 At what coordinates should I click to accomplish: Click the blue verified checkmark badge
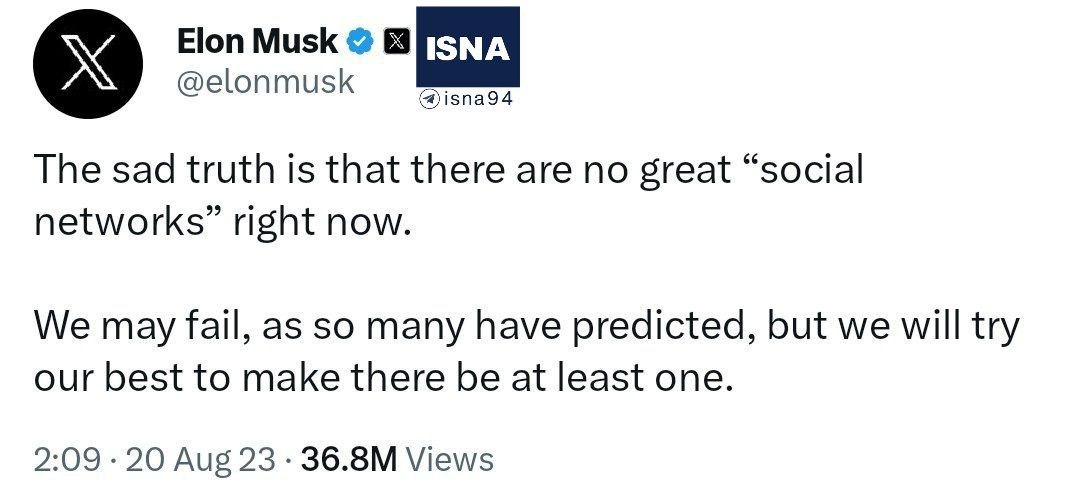360,42
